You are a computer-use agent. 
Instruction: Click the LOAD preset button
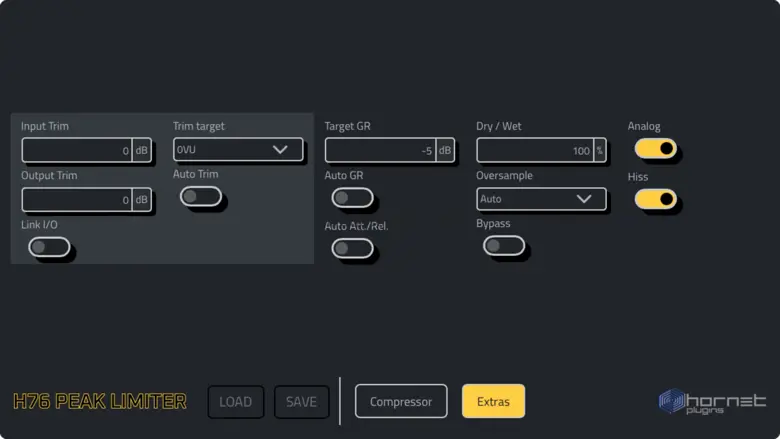pos(236,402)
